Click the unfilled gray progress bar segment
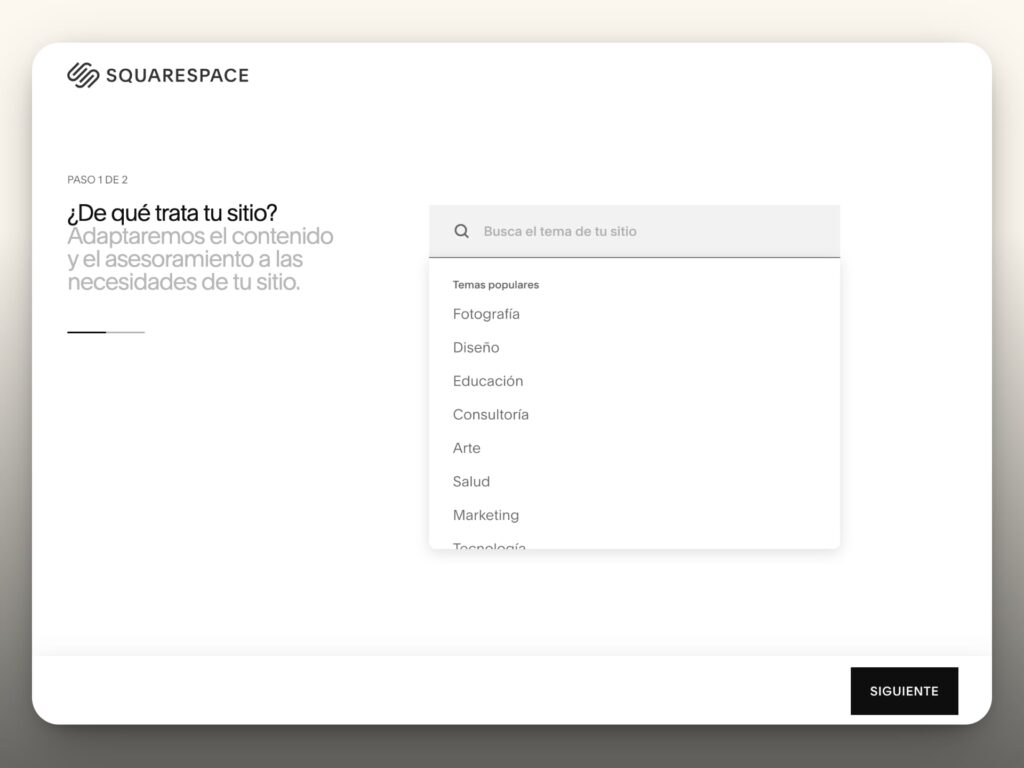Viewport: 1024px width, 768px height. click(126, 332)
